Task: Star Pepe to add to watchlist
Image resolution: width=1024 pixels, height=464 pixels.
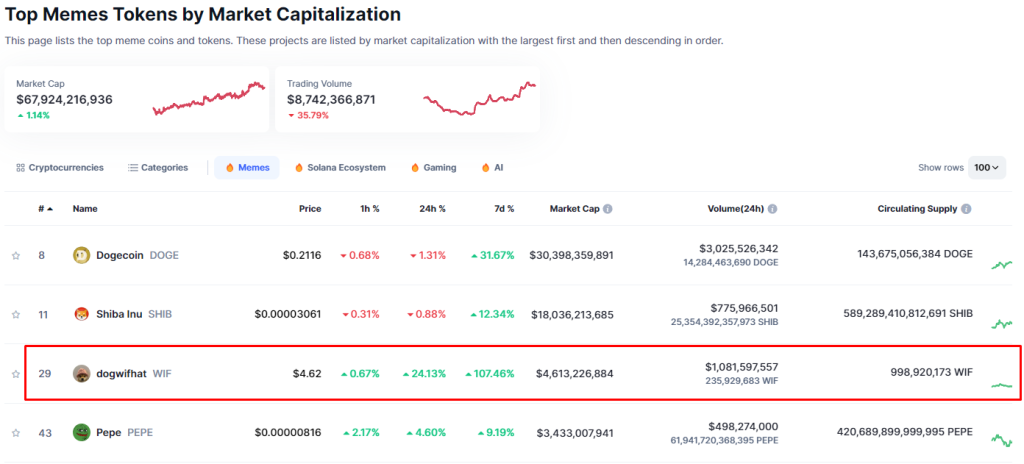Action: tap(16, 433)
